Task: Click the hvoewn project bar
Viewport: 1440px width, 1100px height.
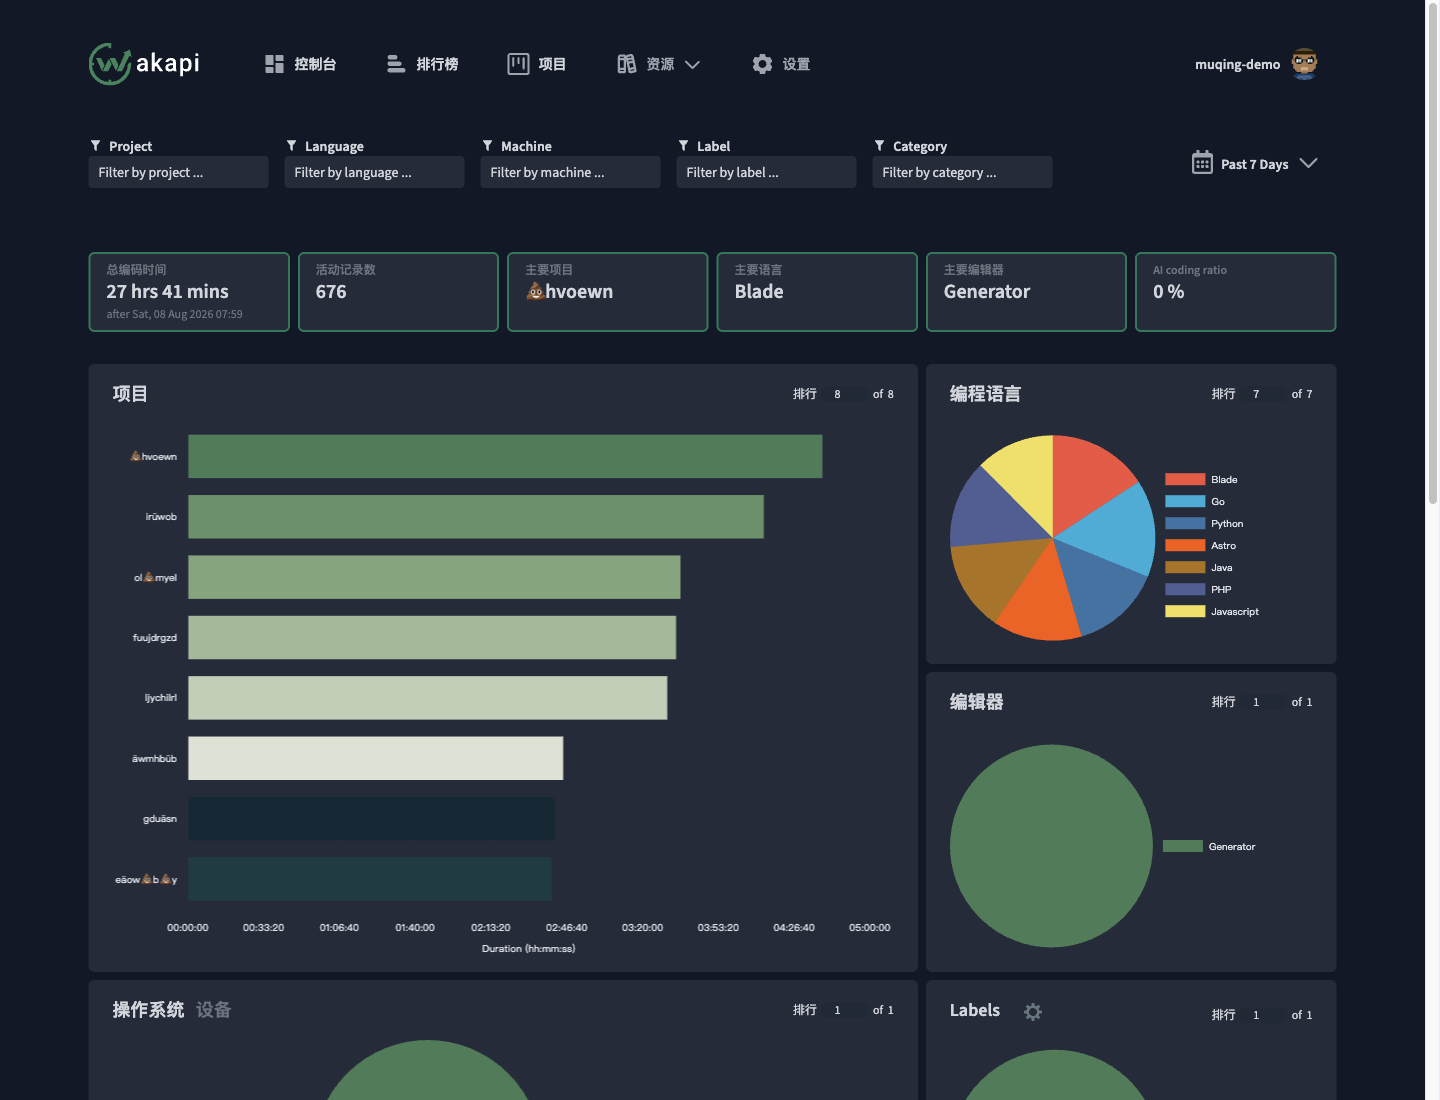Action: (x=505, y=456)
